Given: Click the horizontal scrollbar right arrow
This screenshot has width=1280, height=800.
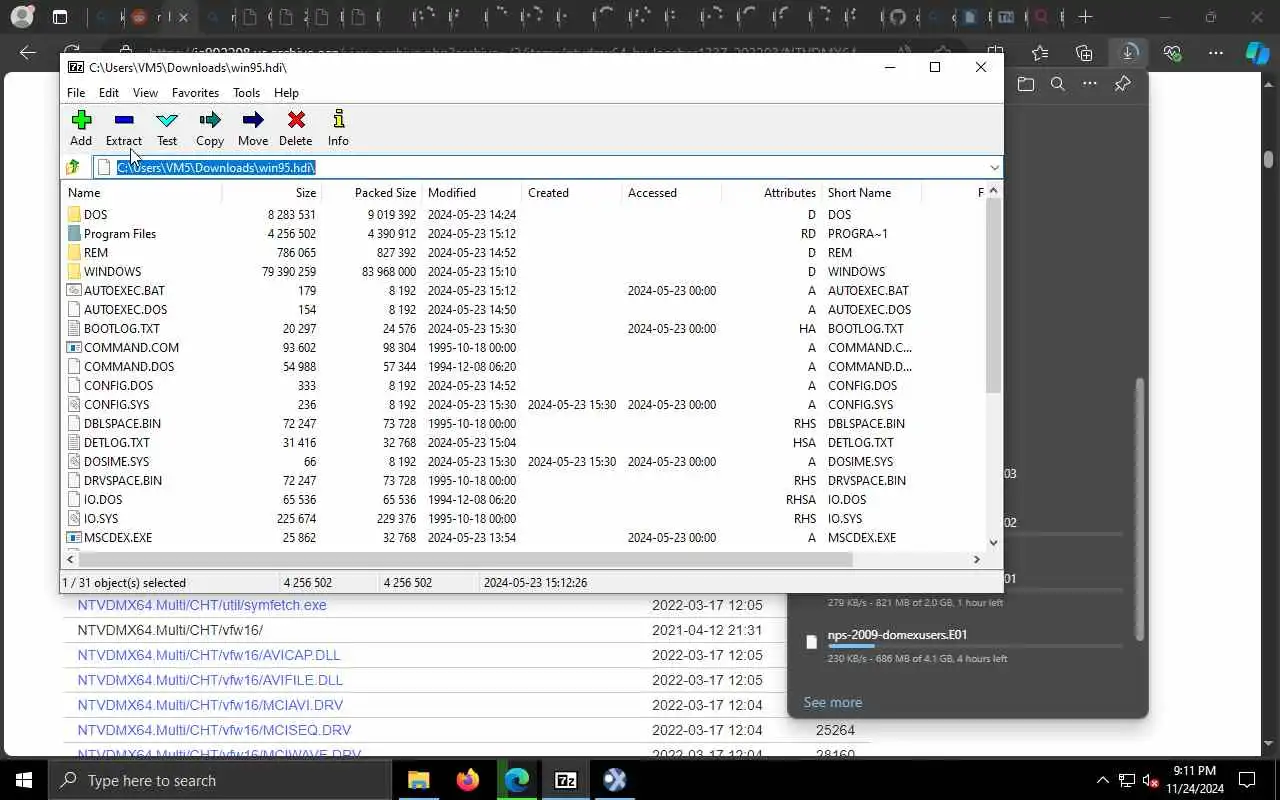Looking at the screenshot, I should 977,560.
